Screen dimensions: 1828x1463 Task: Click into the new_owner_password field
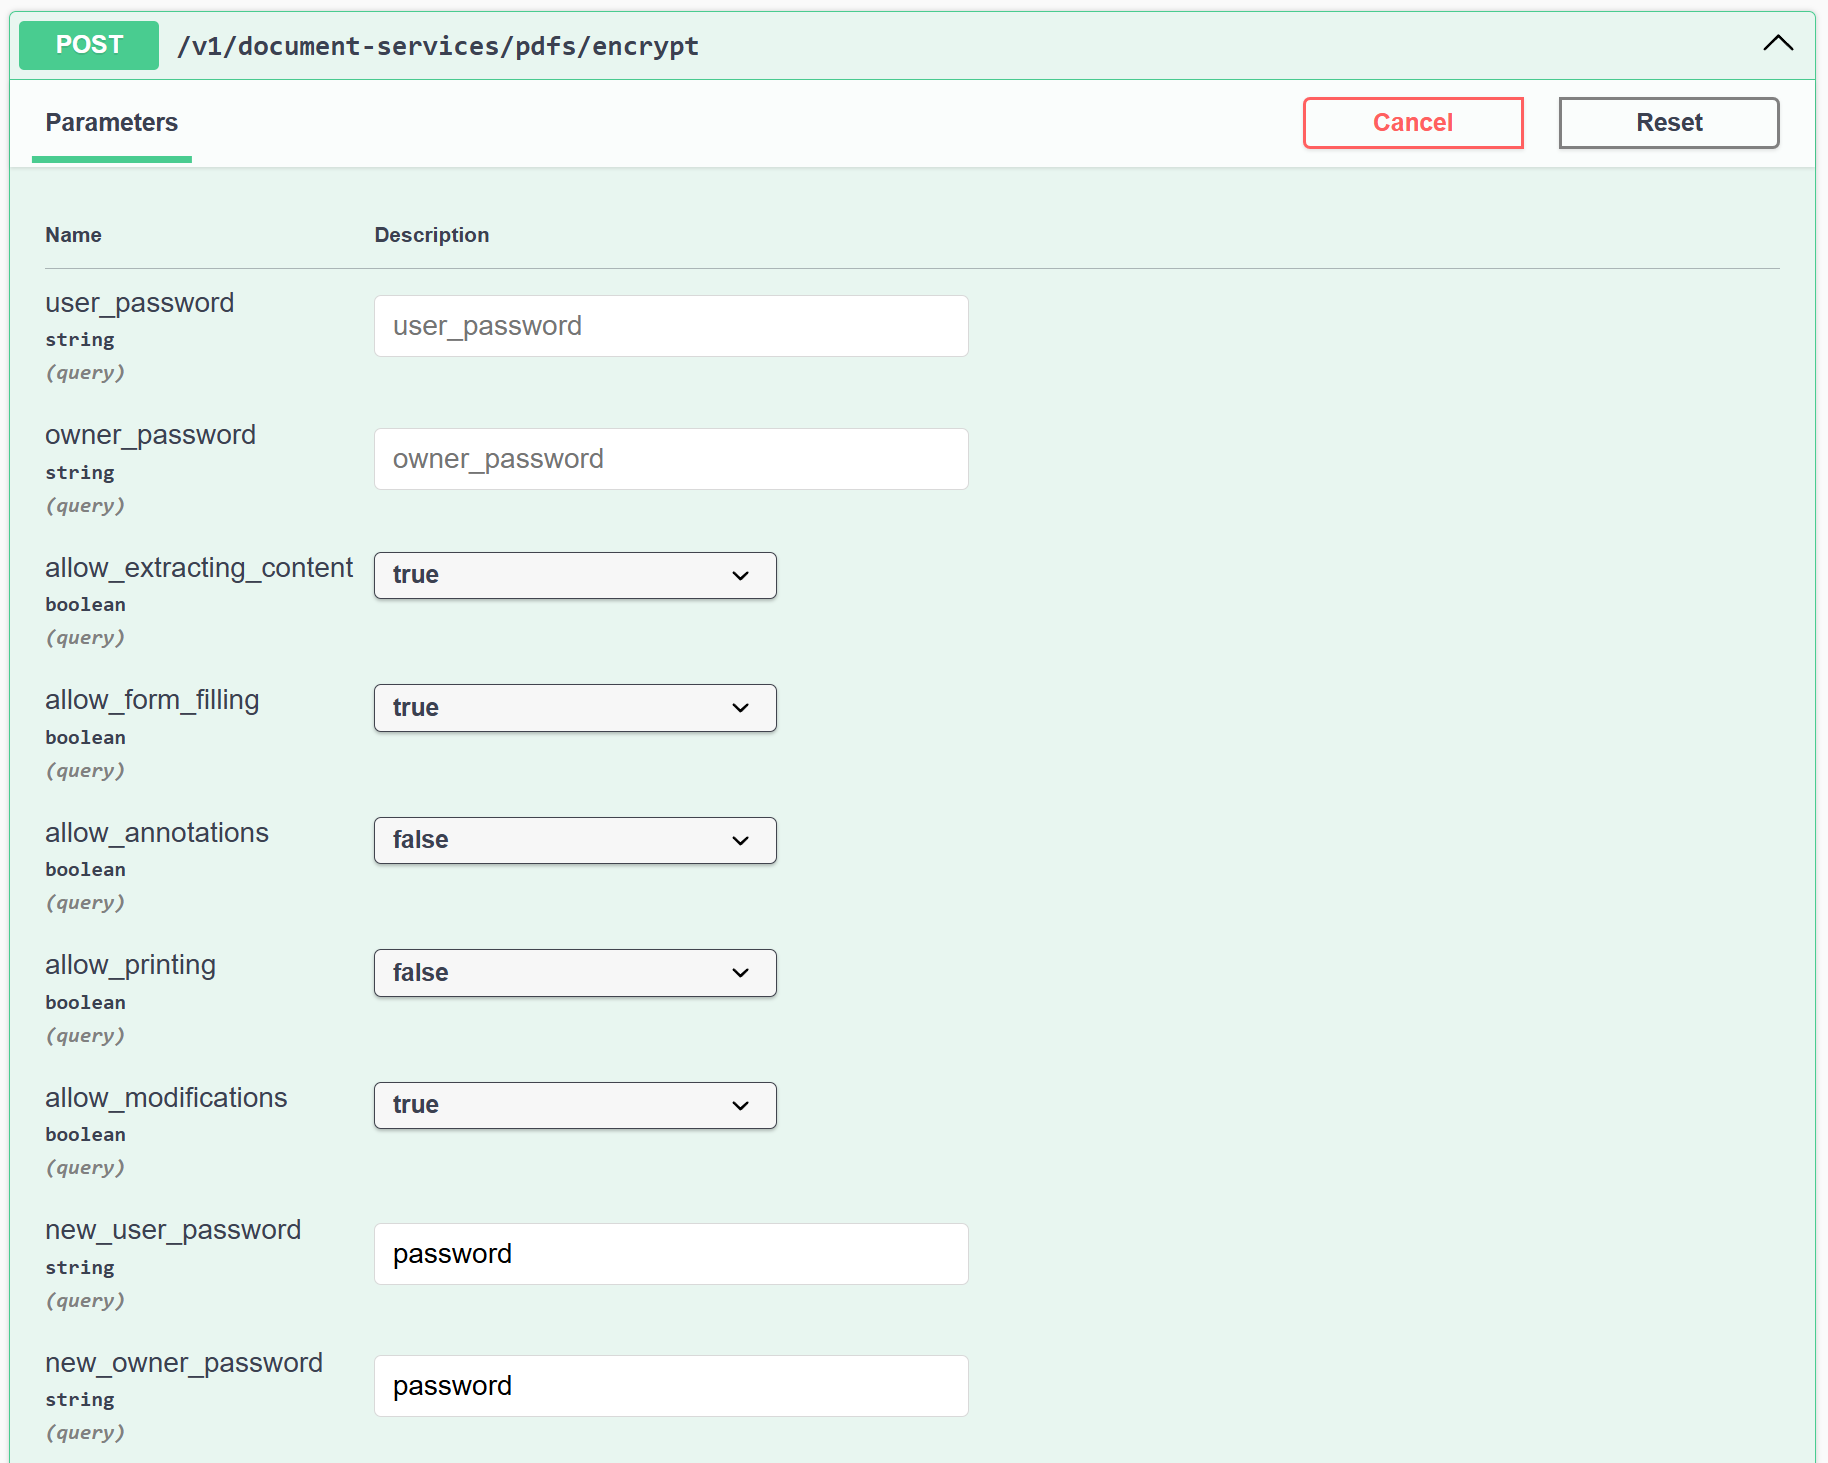[x=670, y=1386]
